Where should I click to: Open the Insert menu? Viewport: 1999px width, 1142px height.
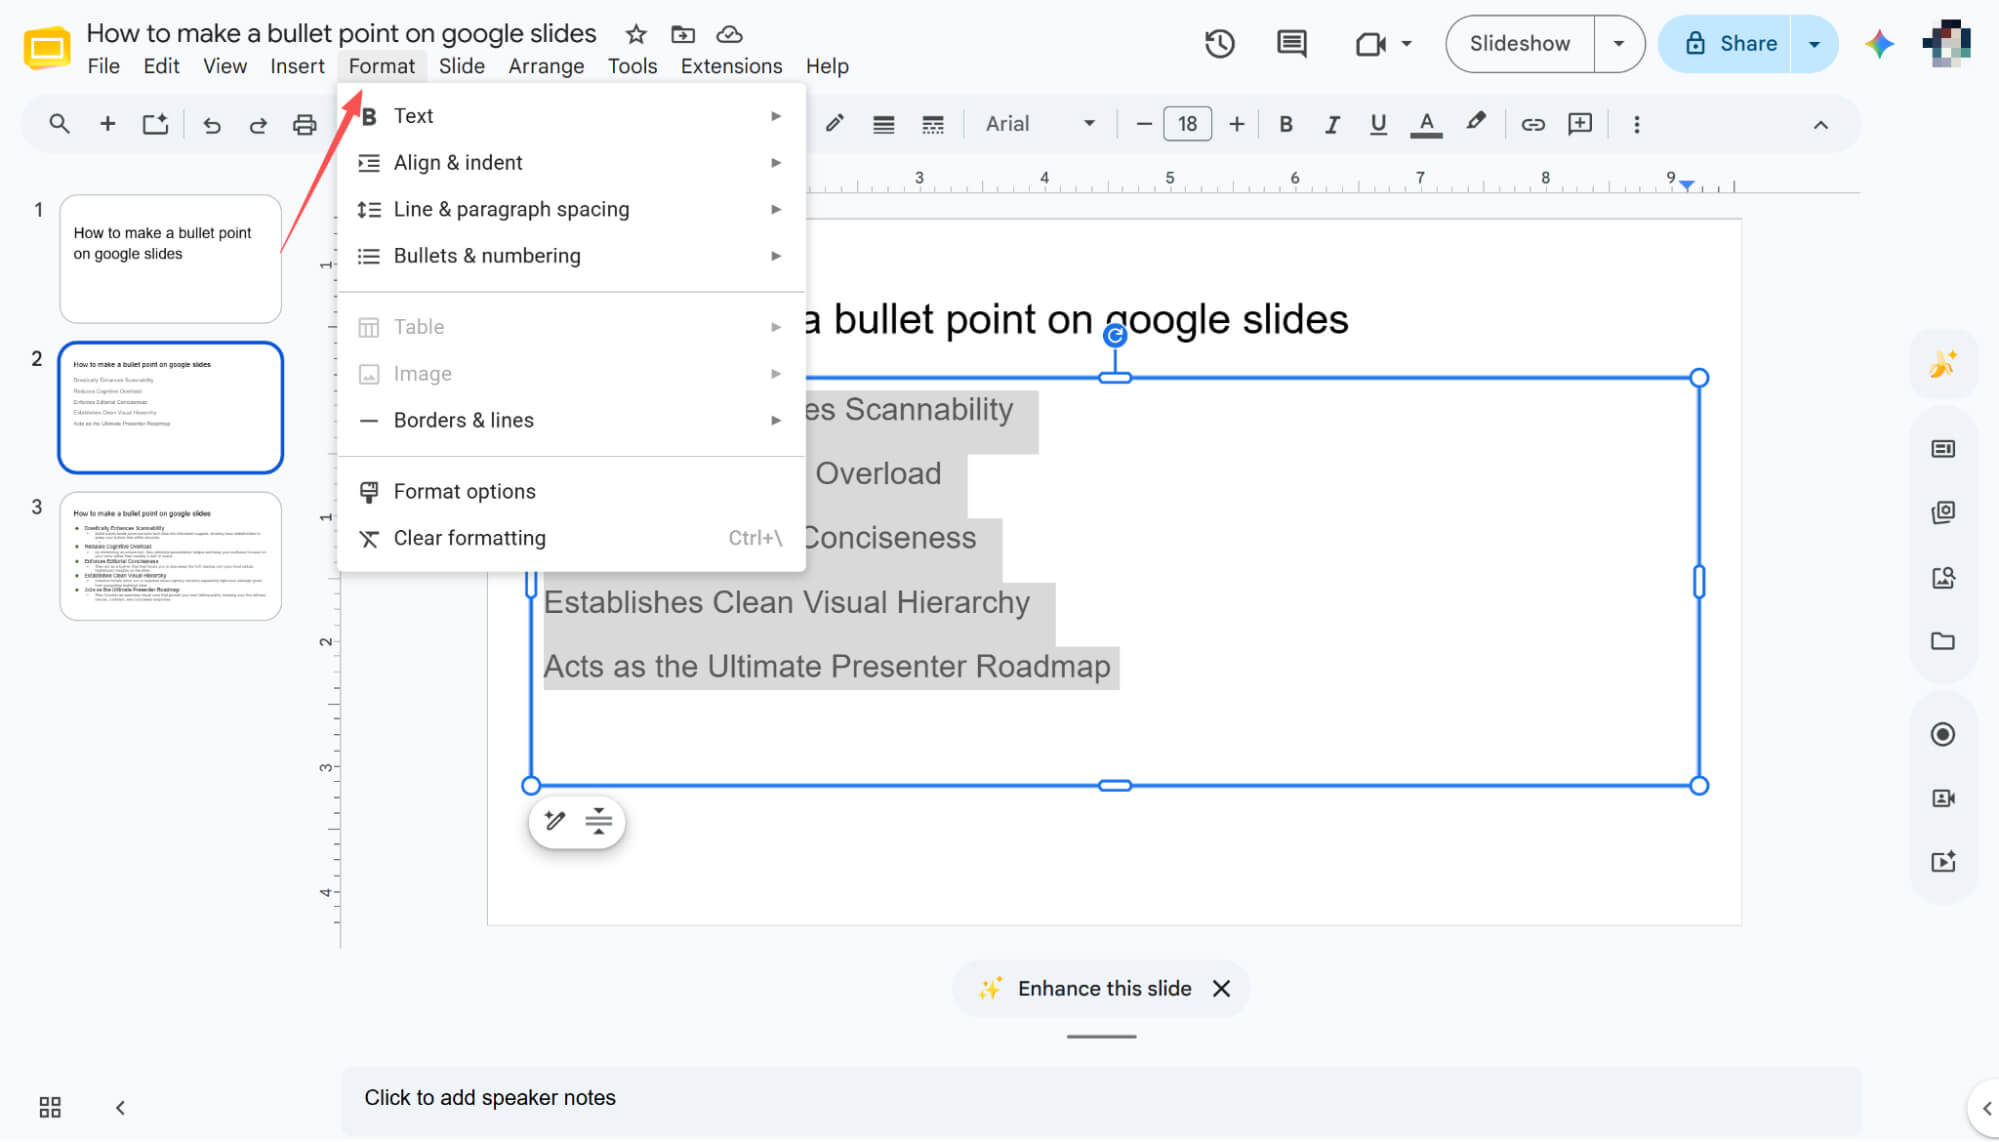tap(297, 66)
